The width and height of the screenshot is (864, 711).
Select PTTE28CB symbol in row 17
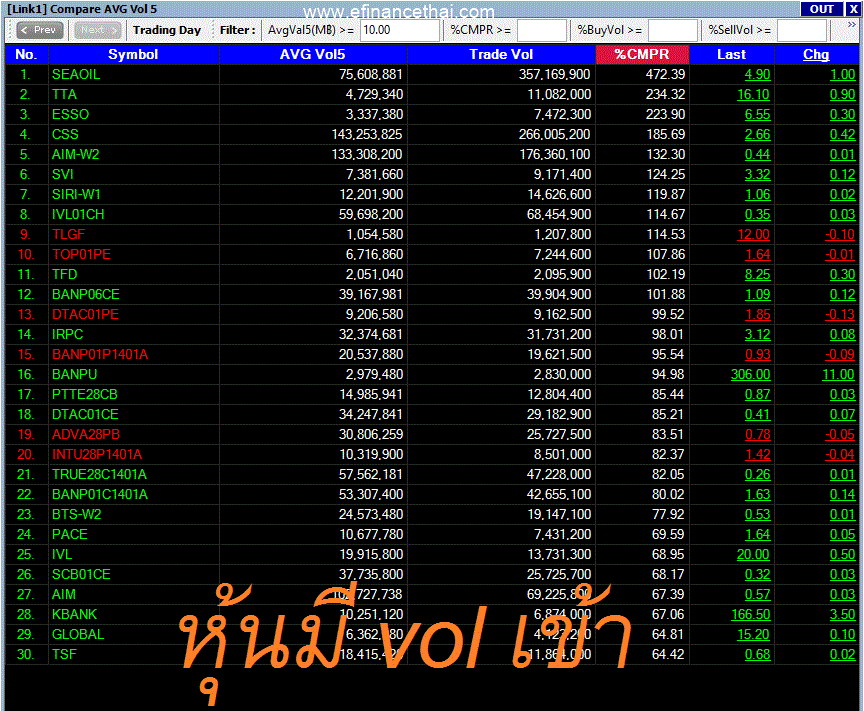pos(85,395)
